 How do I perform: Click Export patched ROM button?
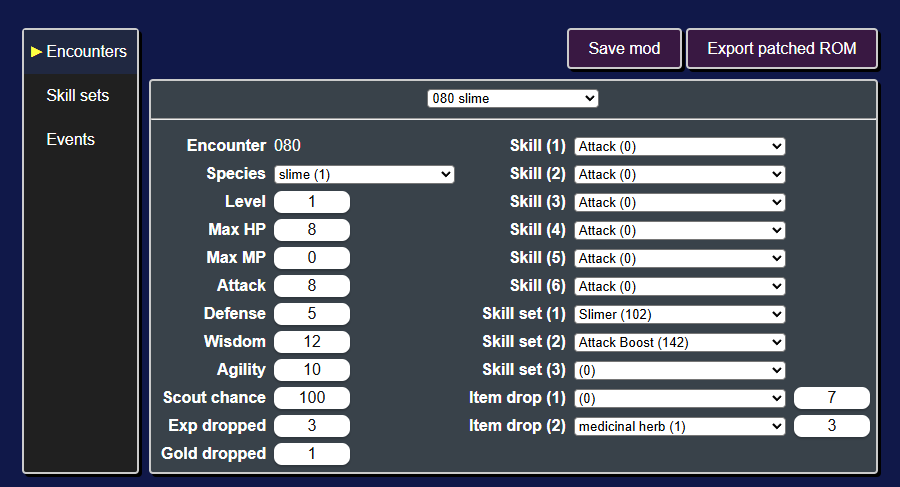point(782,49)
